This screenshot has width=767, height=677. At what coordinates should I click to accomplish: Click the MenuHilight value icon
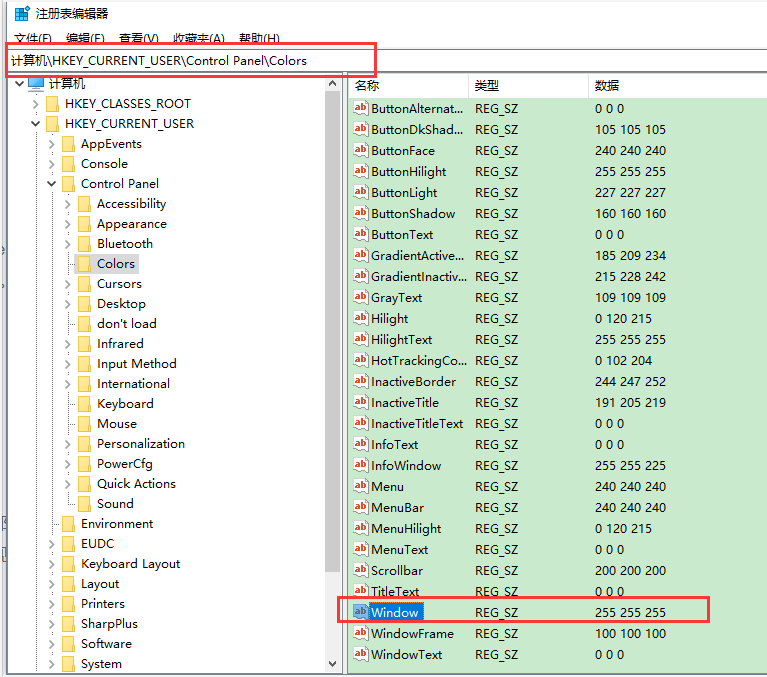[x=361, y=528]
